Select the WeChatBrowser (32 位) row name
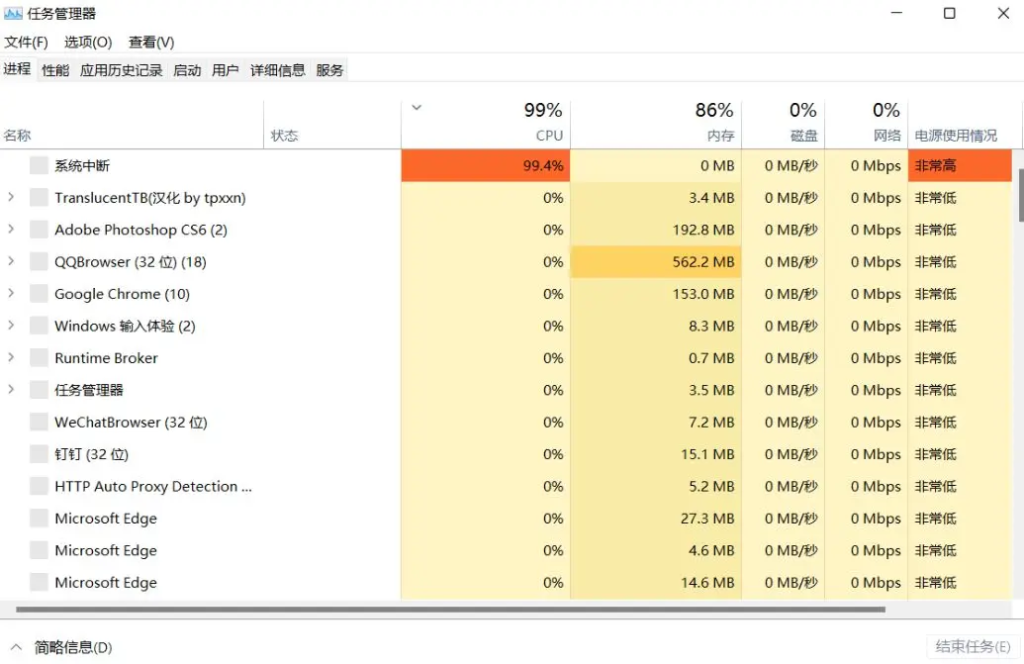The width and height of the screenshot is (1024, 664). tap(131, 422)
